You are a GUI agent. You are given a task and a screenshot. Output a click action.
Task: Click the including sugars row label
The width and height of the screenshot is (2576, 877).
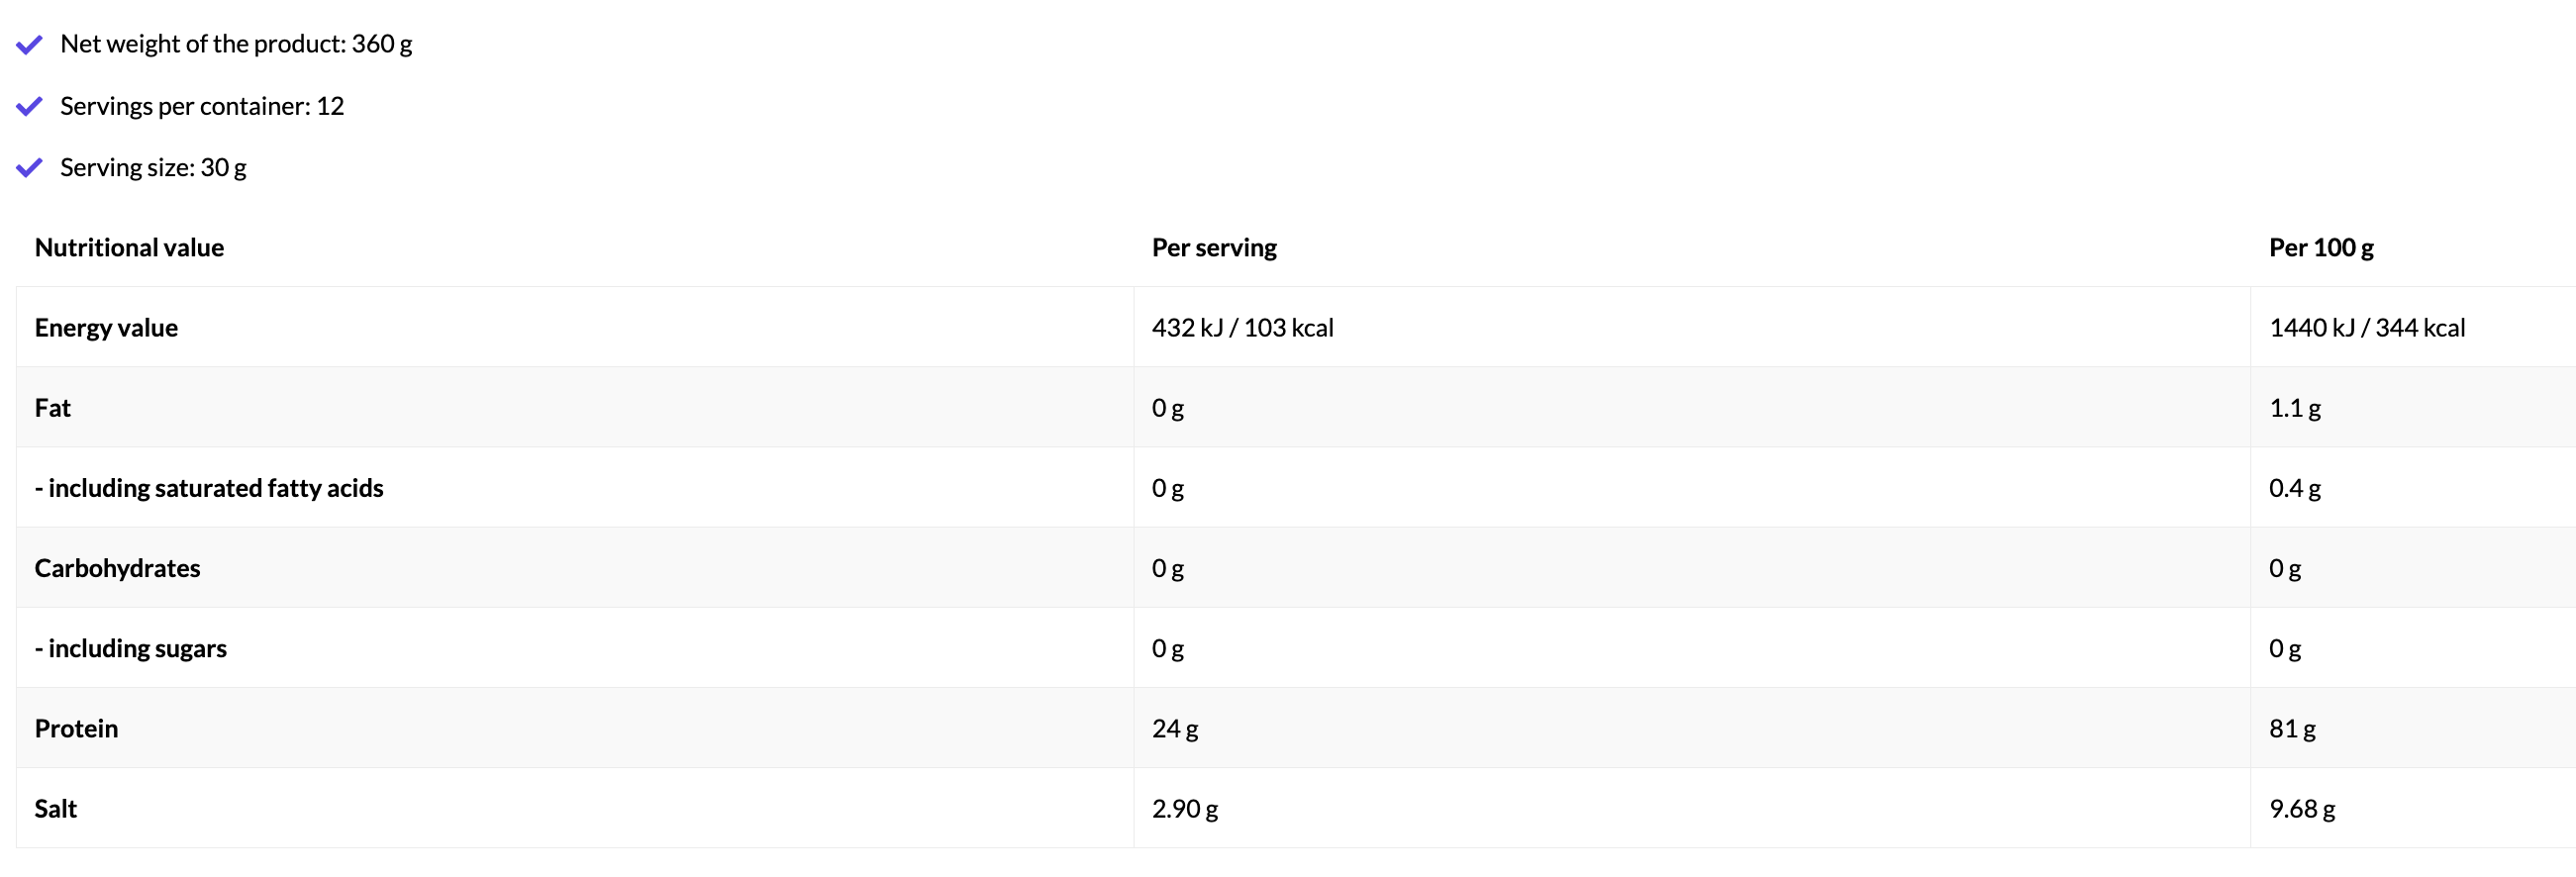point(131,648)
